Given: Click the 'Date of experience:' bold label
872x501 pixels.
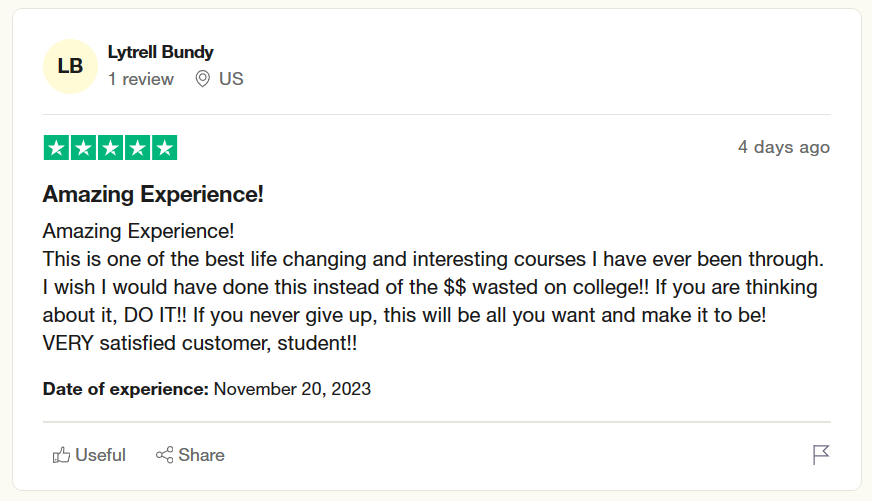Looking at the screenshot, I should tap(126, 389).
